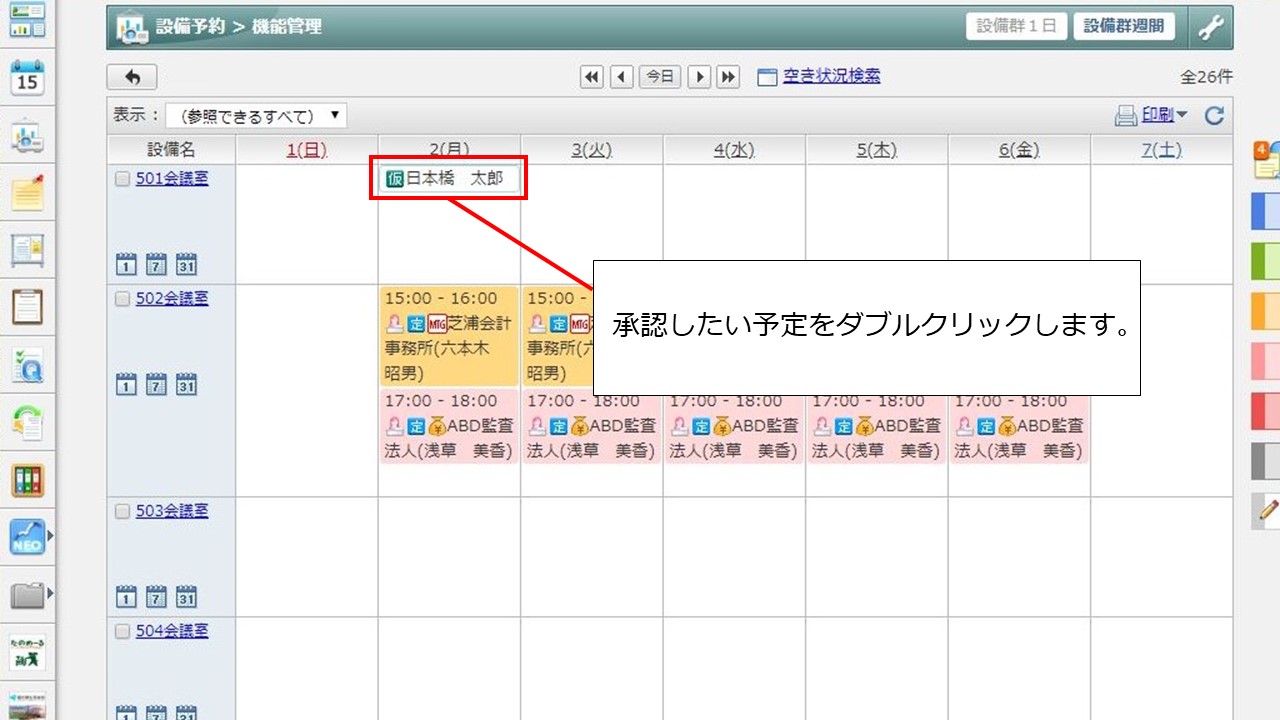Check the 502会議室 checkbox

pos(122,299)
